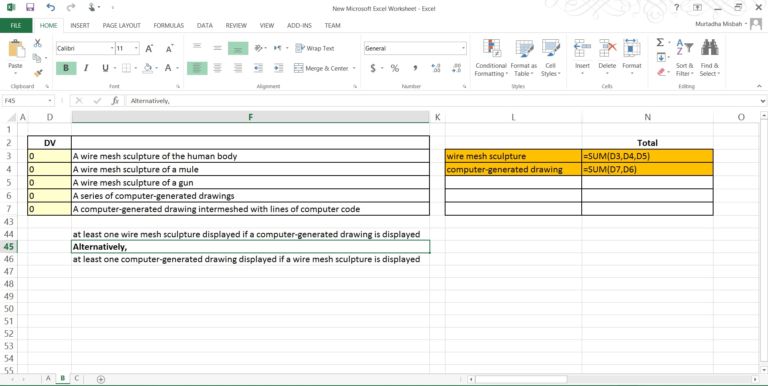Open Sort & Filter menu
This screenshot has height=386, width=768.
tap(685, 57)
